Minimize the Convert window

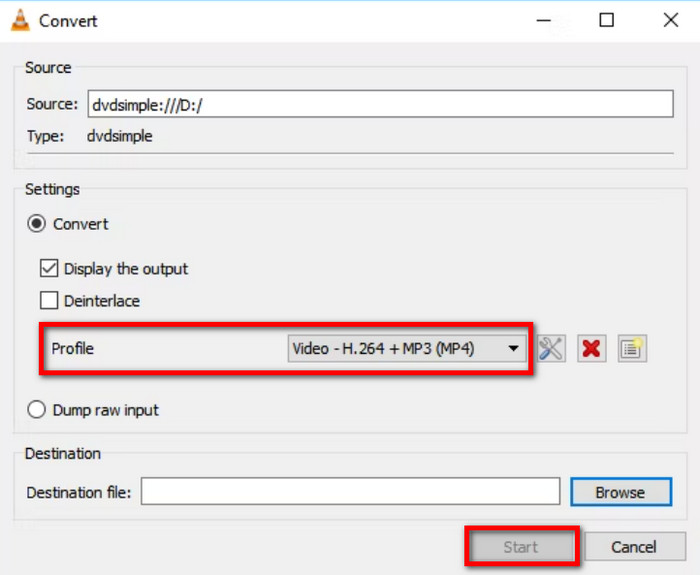pyautogui.click(x=544, y=21)
